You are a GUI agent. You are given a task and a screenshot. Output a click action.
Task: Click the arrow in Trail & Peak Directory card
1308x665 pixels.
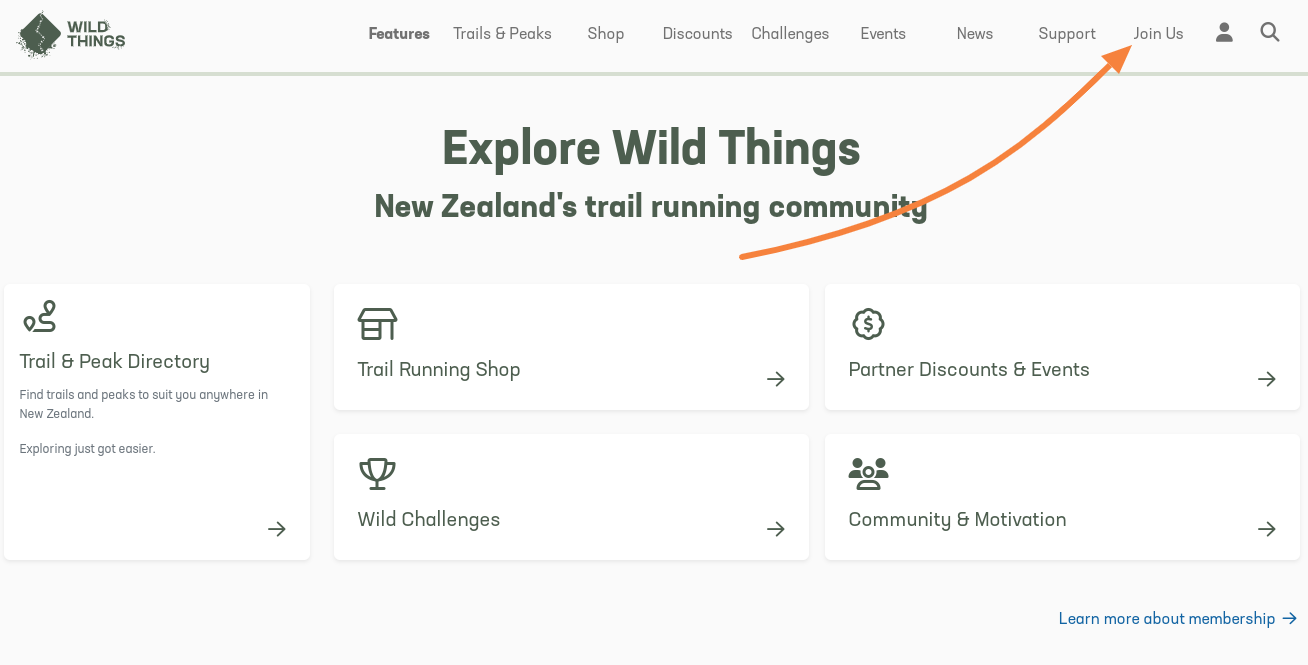point(277,529)
